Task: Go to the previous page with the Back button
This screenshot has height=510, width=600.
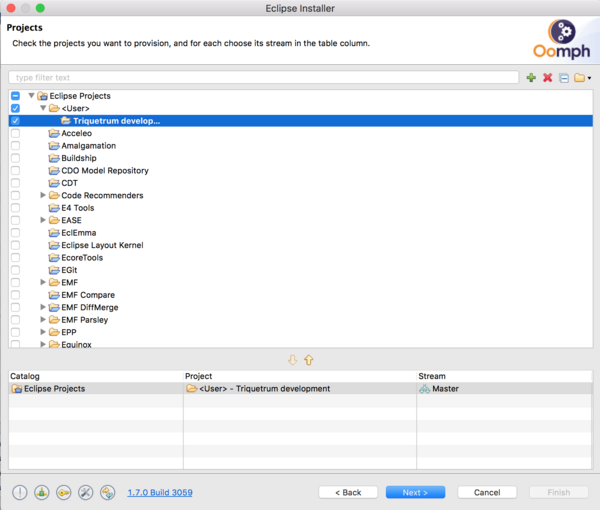Action: click(x=348, y=492)
